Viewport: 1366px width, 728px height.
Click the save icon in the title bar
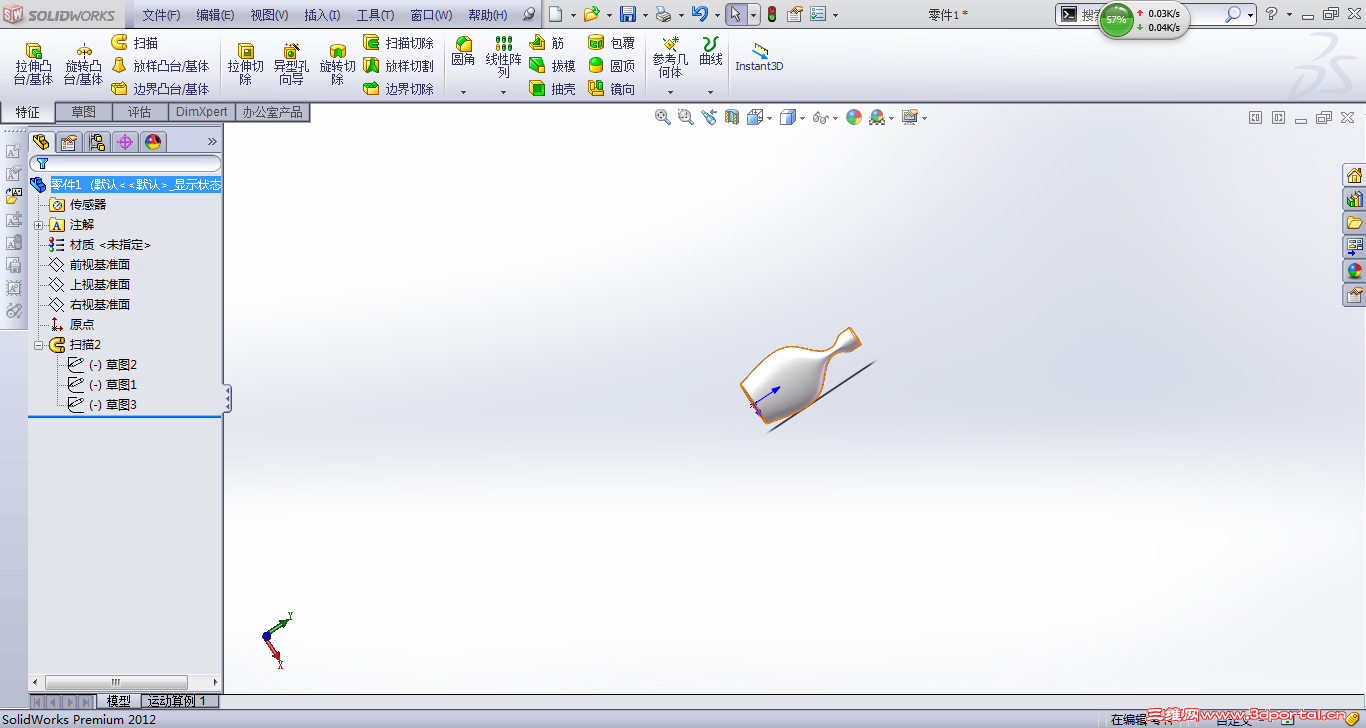point(628,14)
